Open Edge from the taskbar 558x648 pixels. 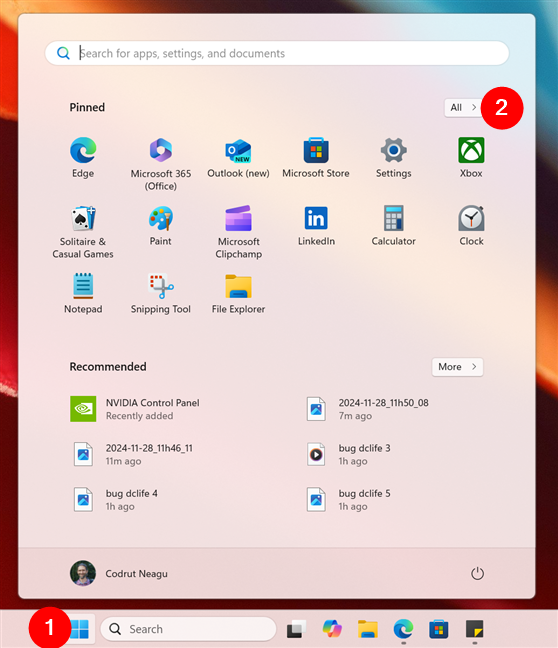(403, 629)
